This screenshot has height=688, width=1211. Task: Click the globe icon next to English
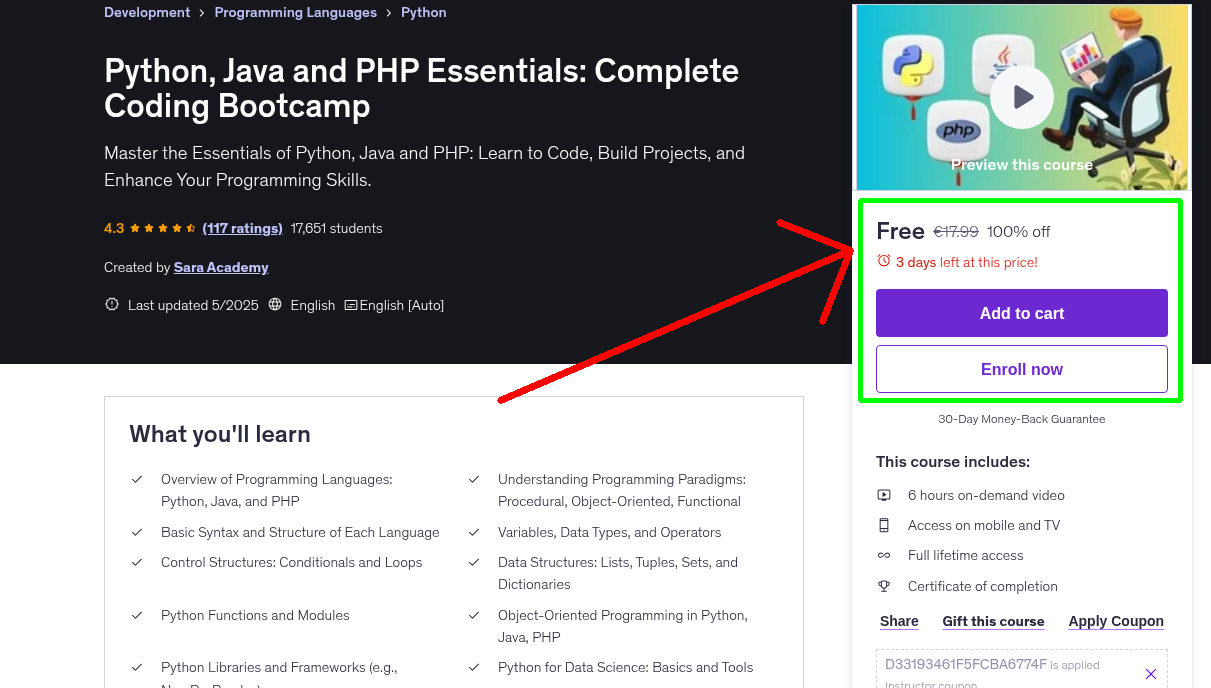tap(275, 305)
